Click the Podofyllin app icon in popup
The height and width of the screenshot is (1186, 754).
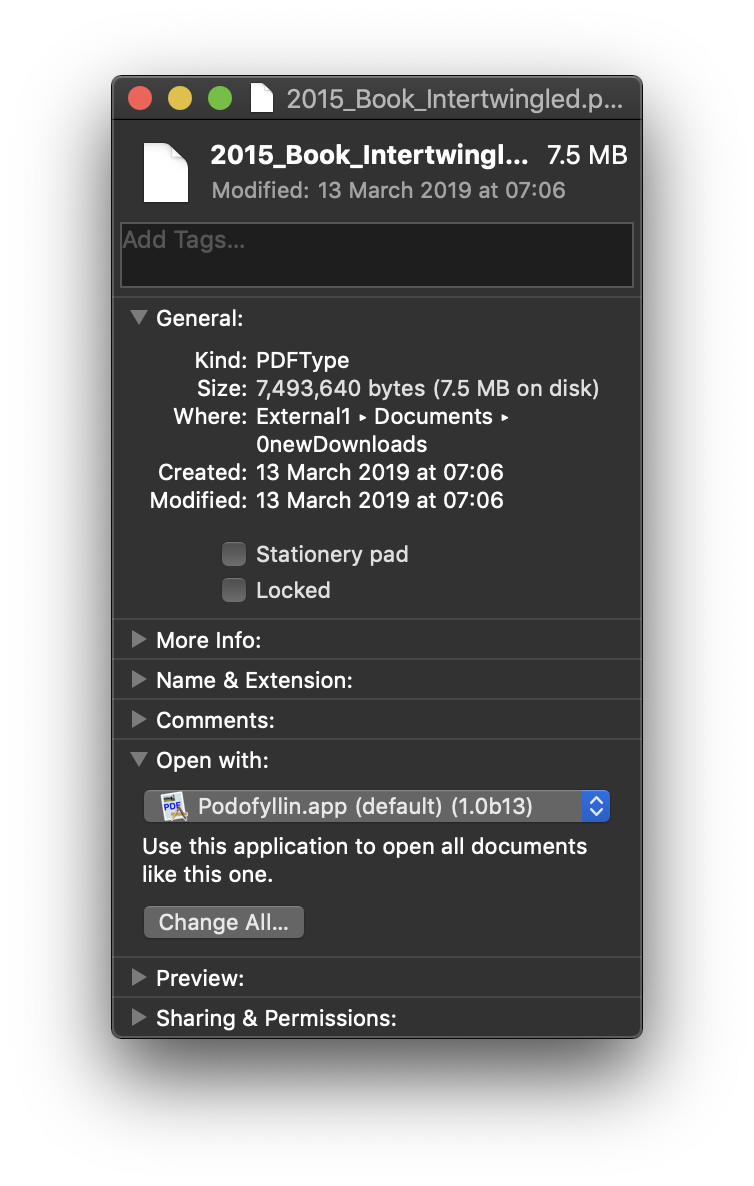tap(174, 806)
